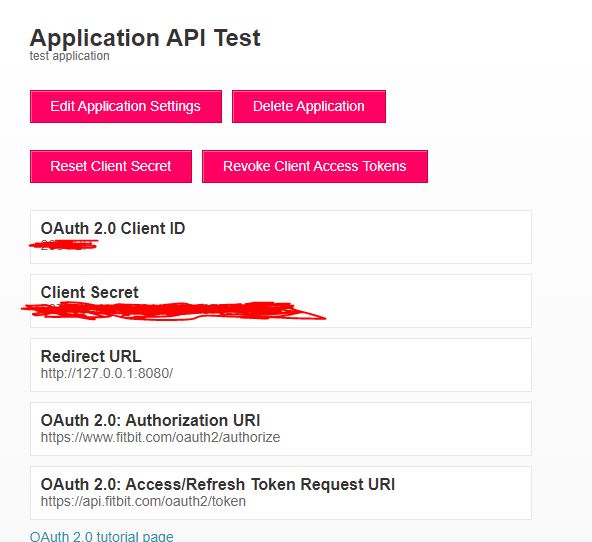Revoke Client Access Tokens

(315, 166)
